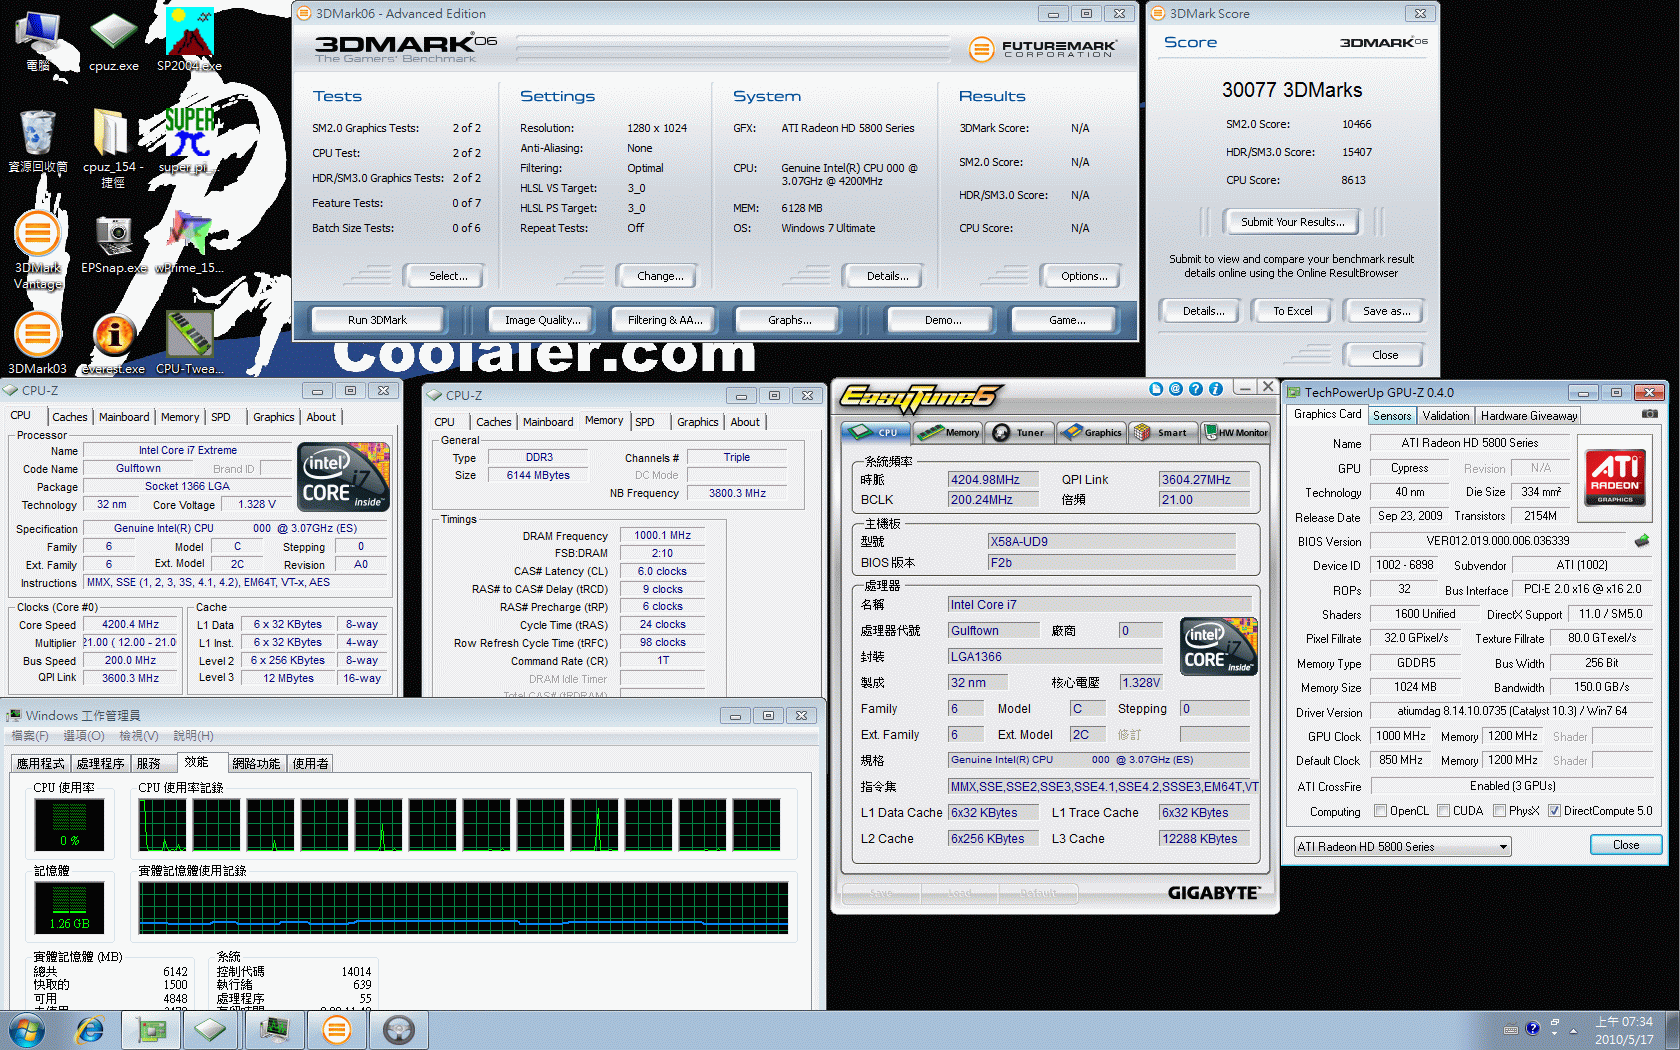Launch cpuz.exe from the desktop
This screenshot has height=1050, width=1680.
coord(113,40)
